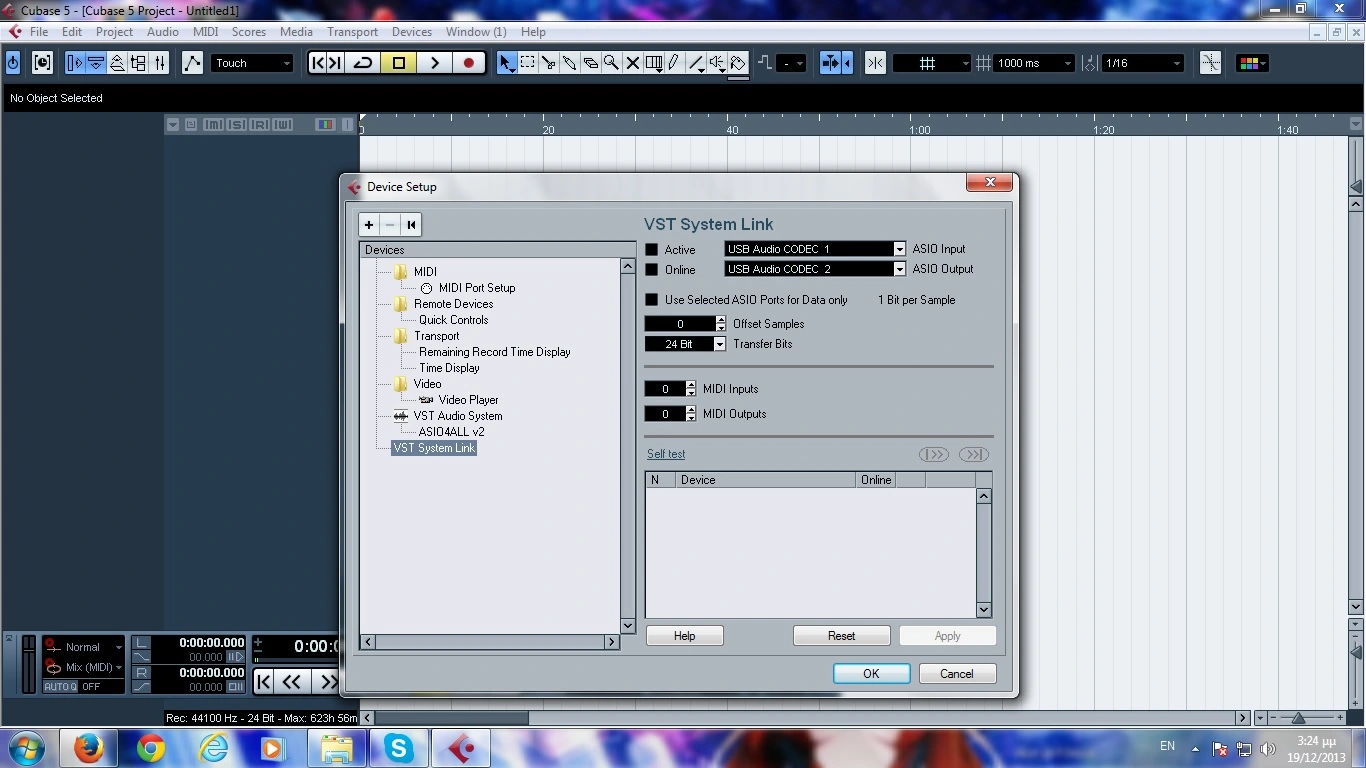Select the Mute X tool
This screenshot has width=1366, height=768.
coord(632,63)
